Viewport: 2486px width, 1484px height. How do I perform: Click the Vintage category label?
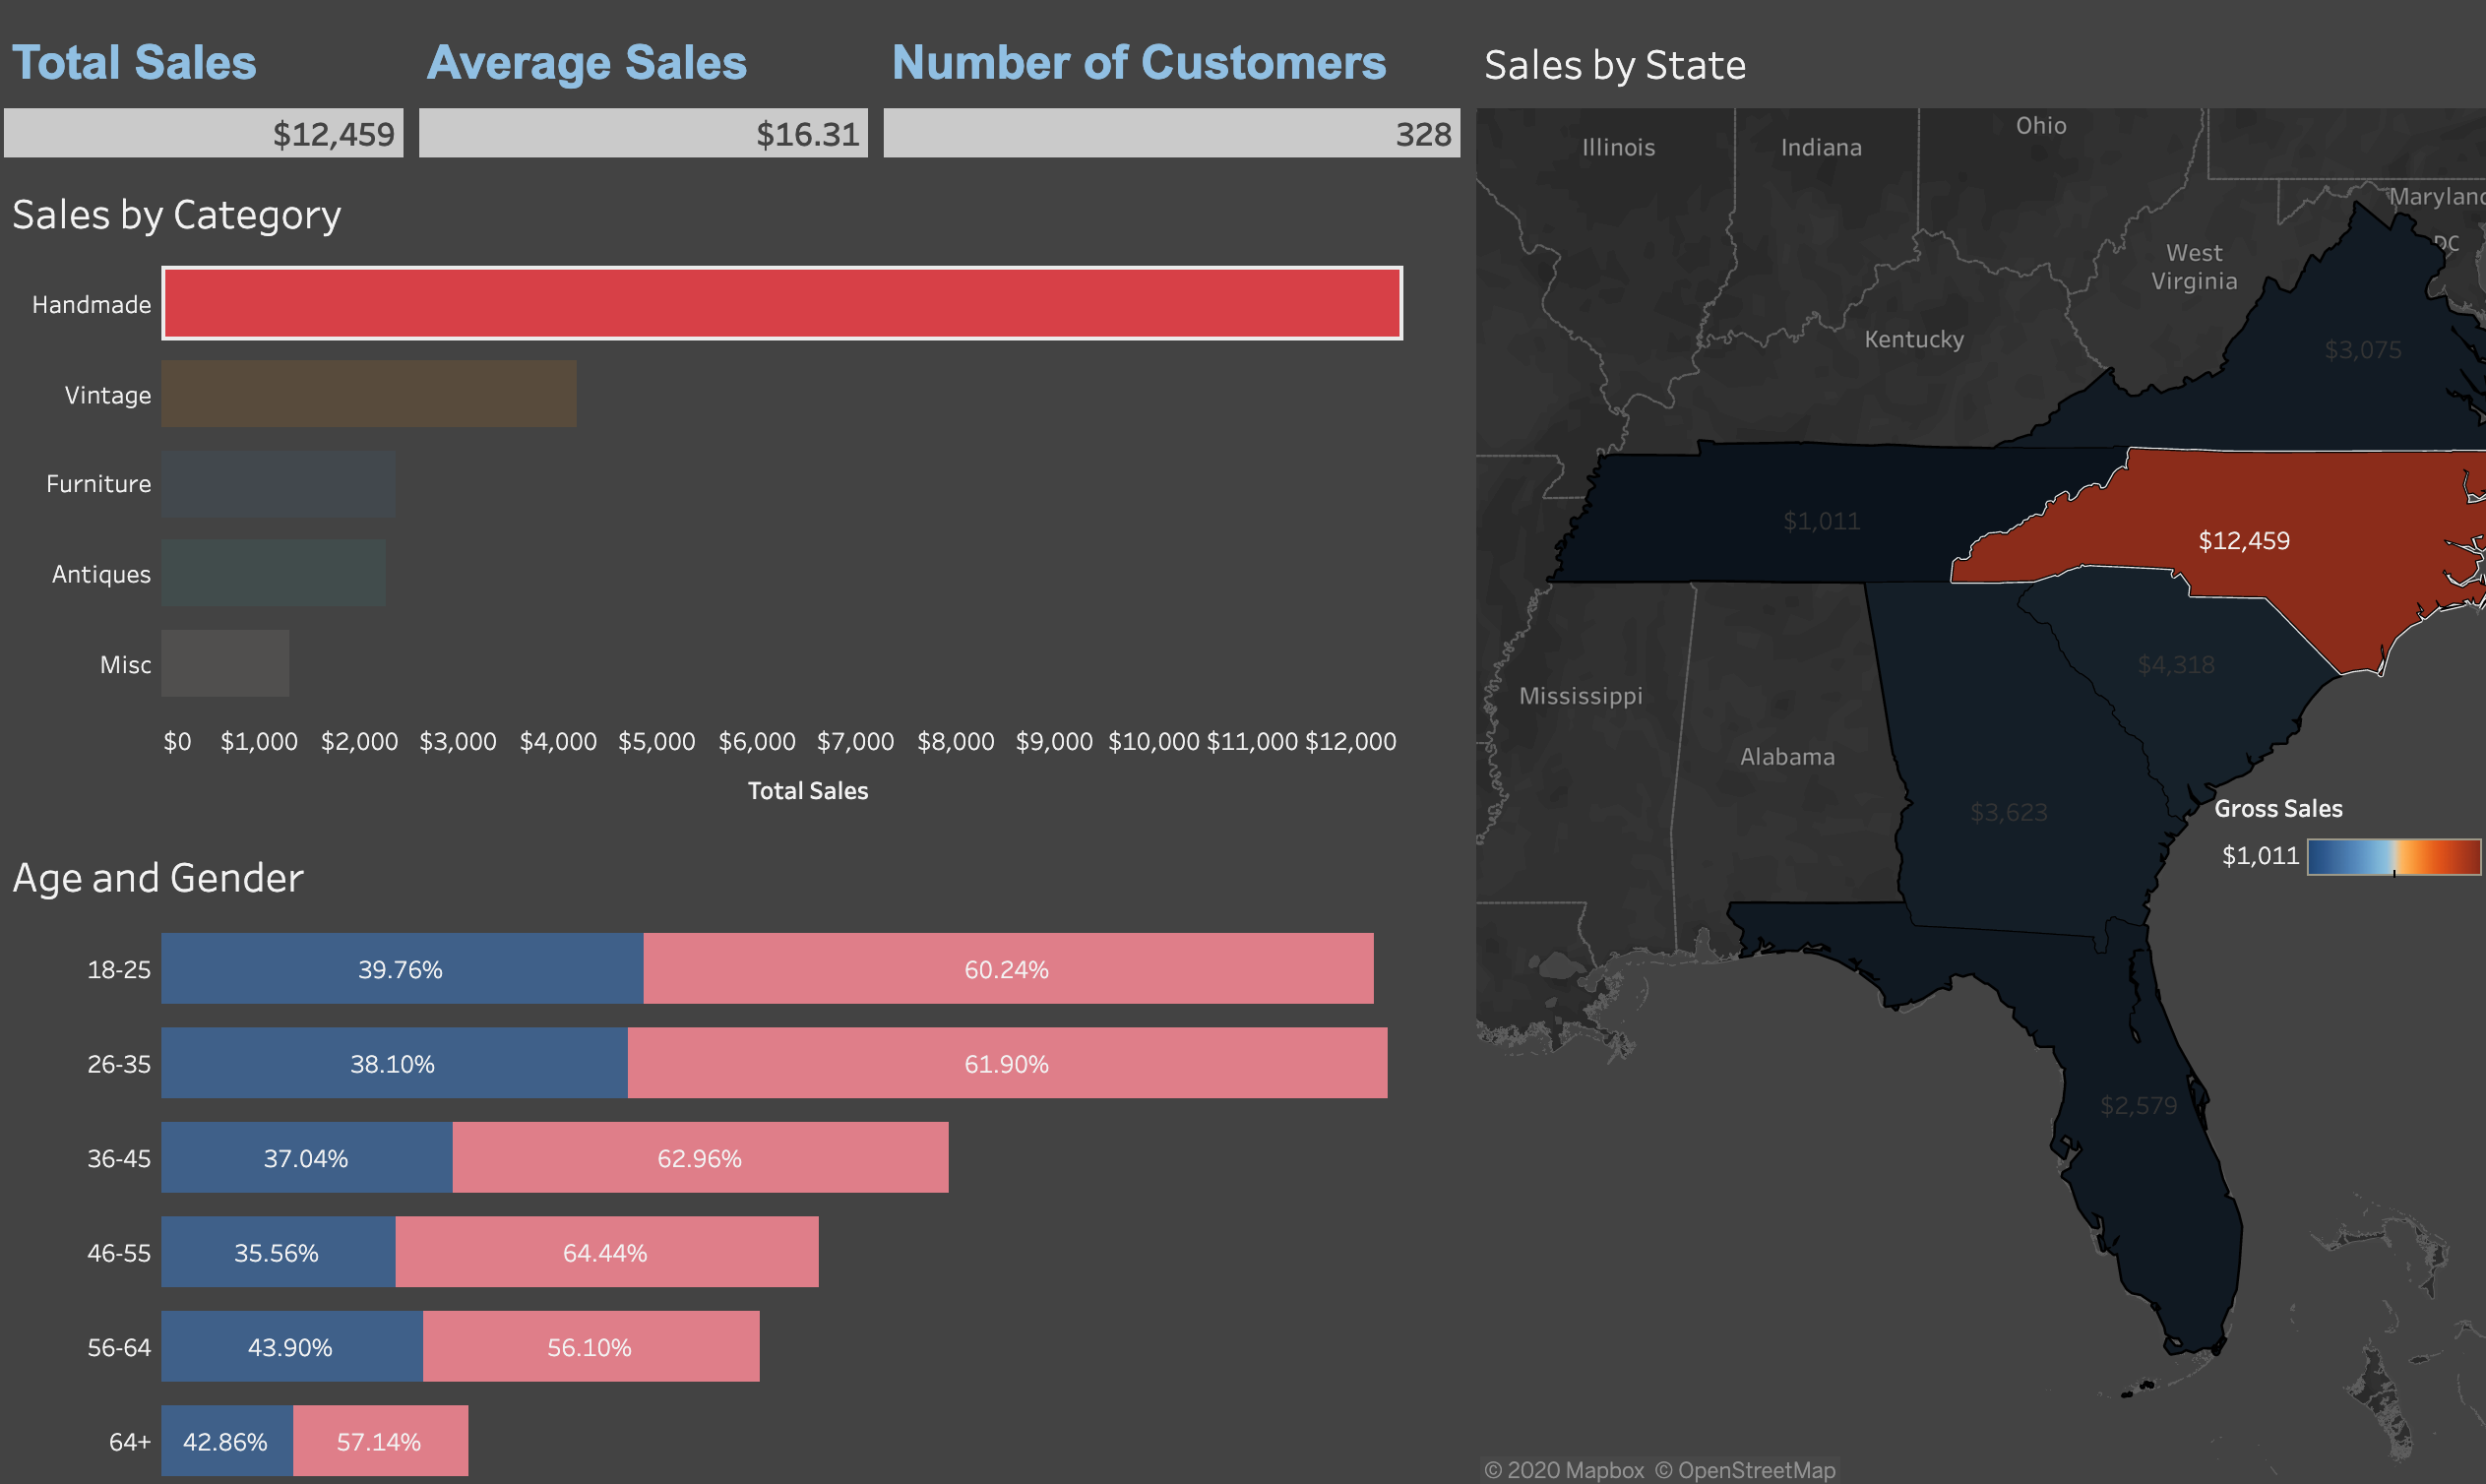click(108, 395)
